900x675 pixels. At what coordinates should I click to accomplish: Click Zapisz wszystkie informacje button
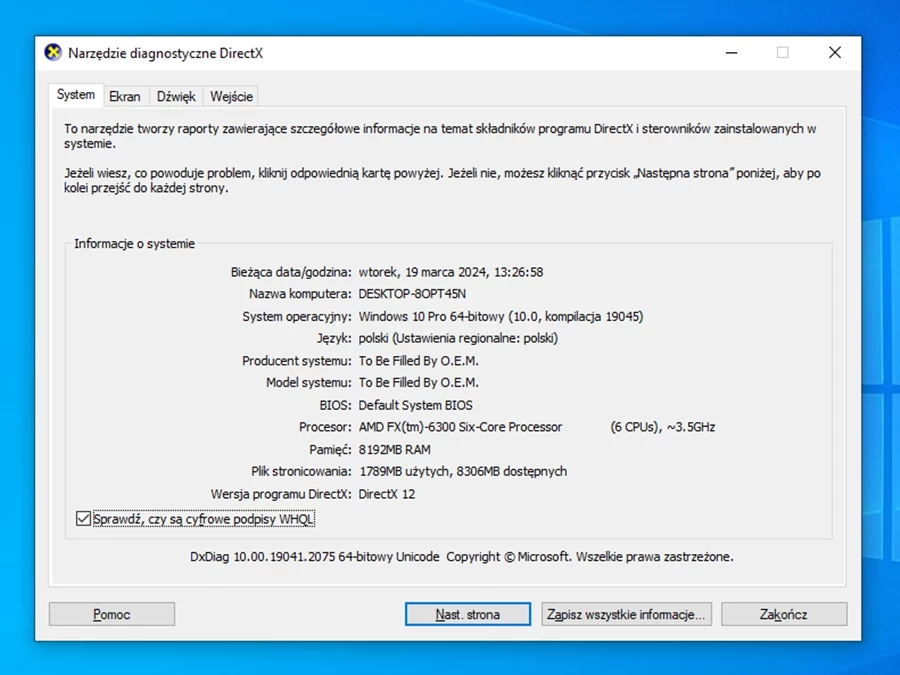pos(626,614)
